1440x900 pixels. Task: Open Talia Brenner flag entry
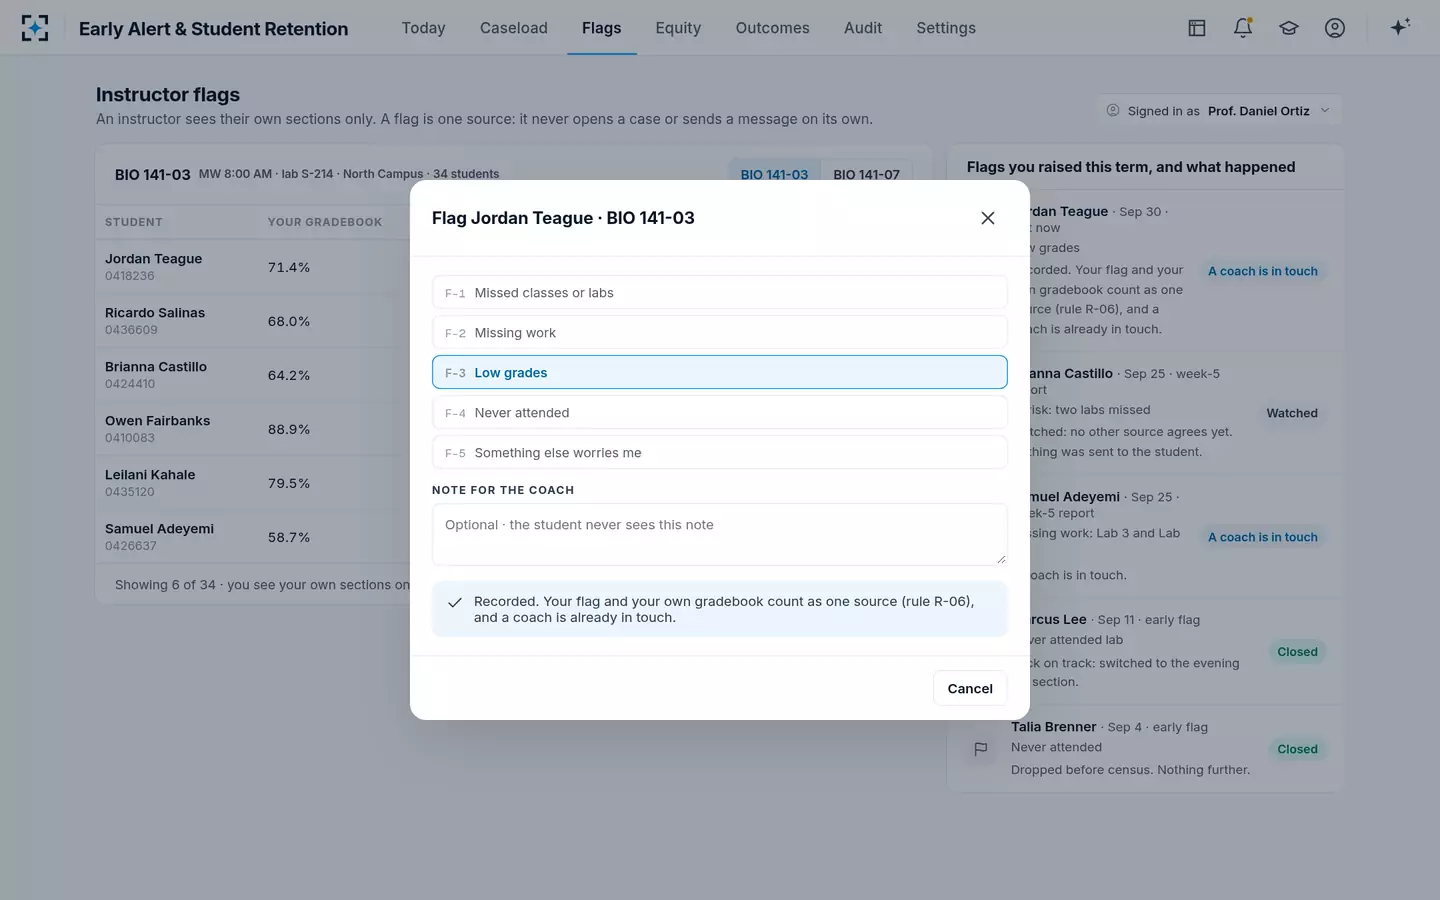click(1145, 748)
